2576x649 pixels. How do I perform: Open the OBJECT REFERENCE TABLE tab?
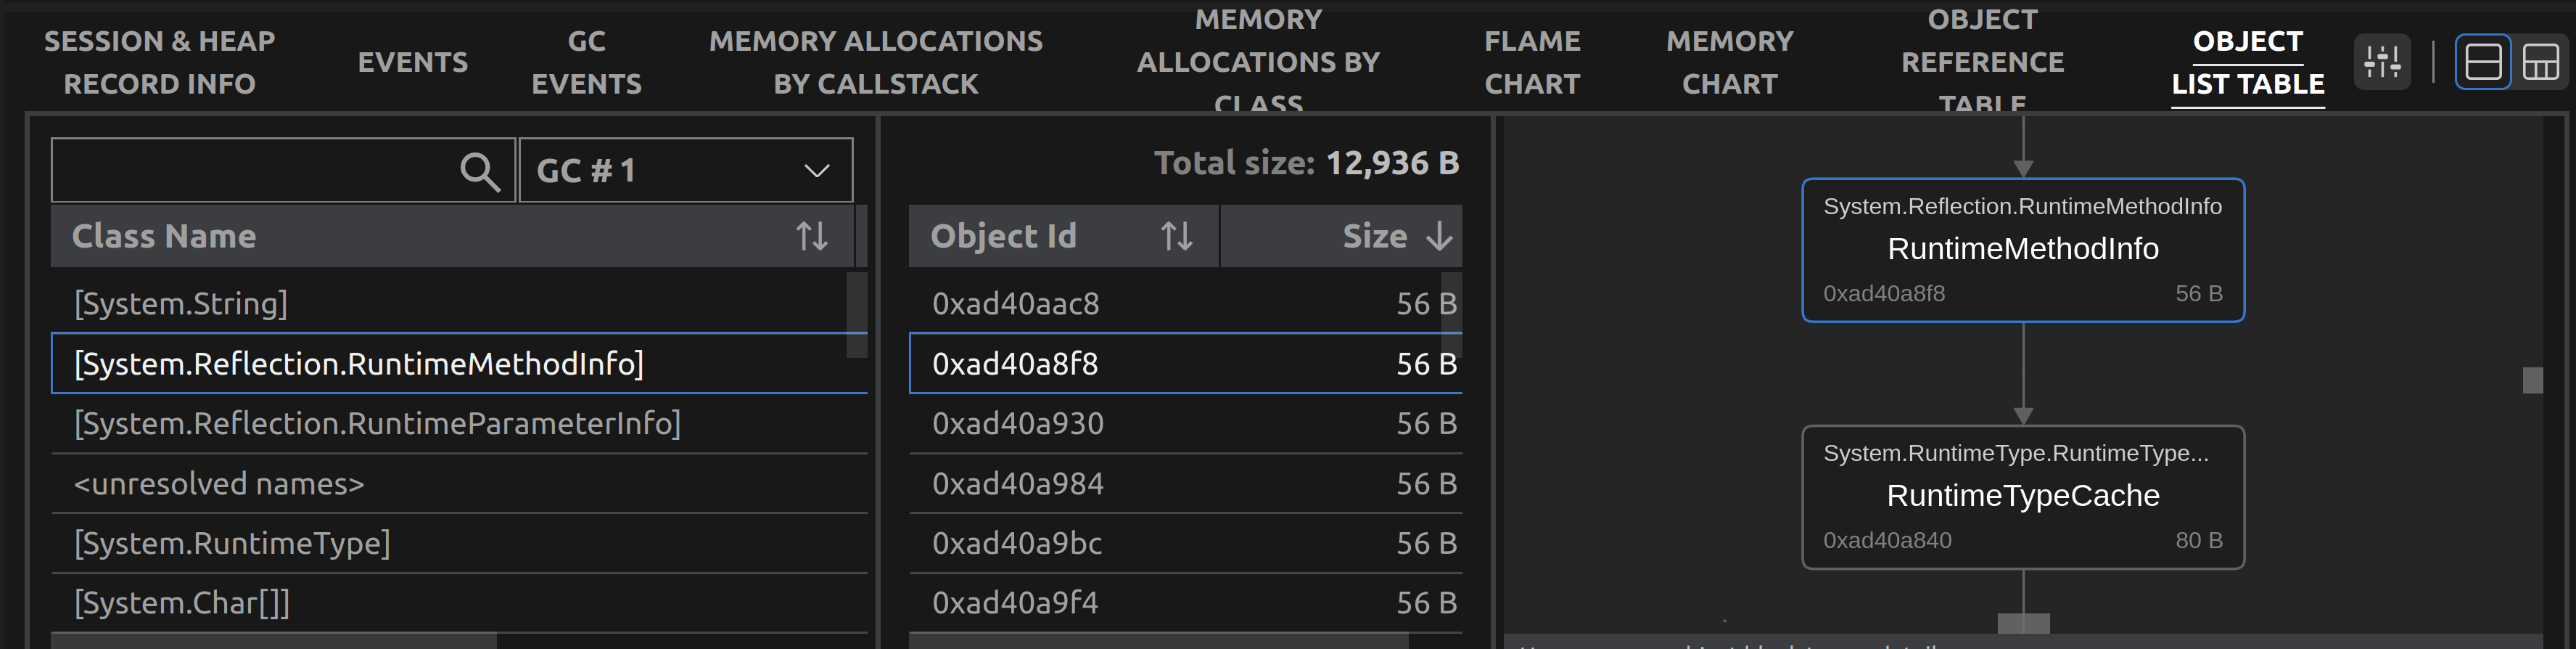click(x=1982, y=62)
